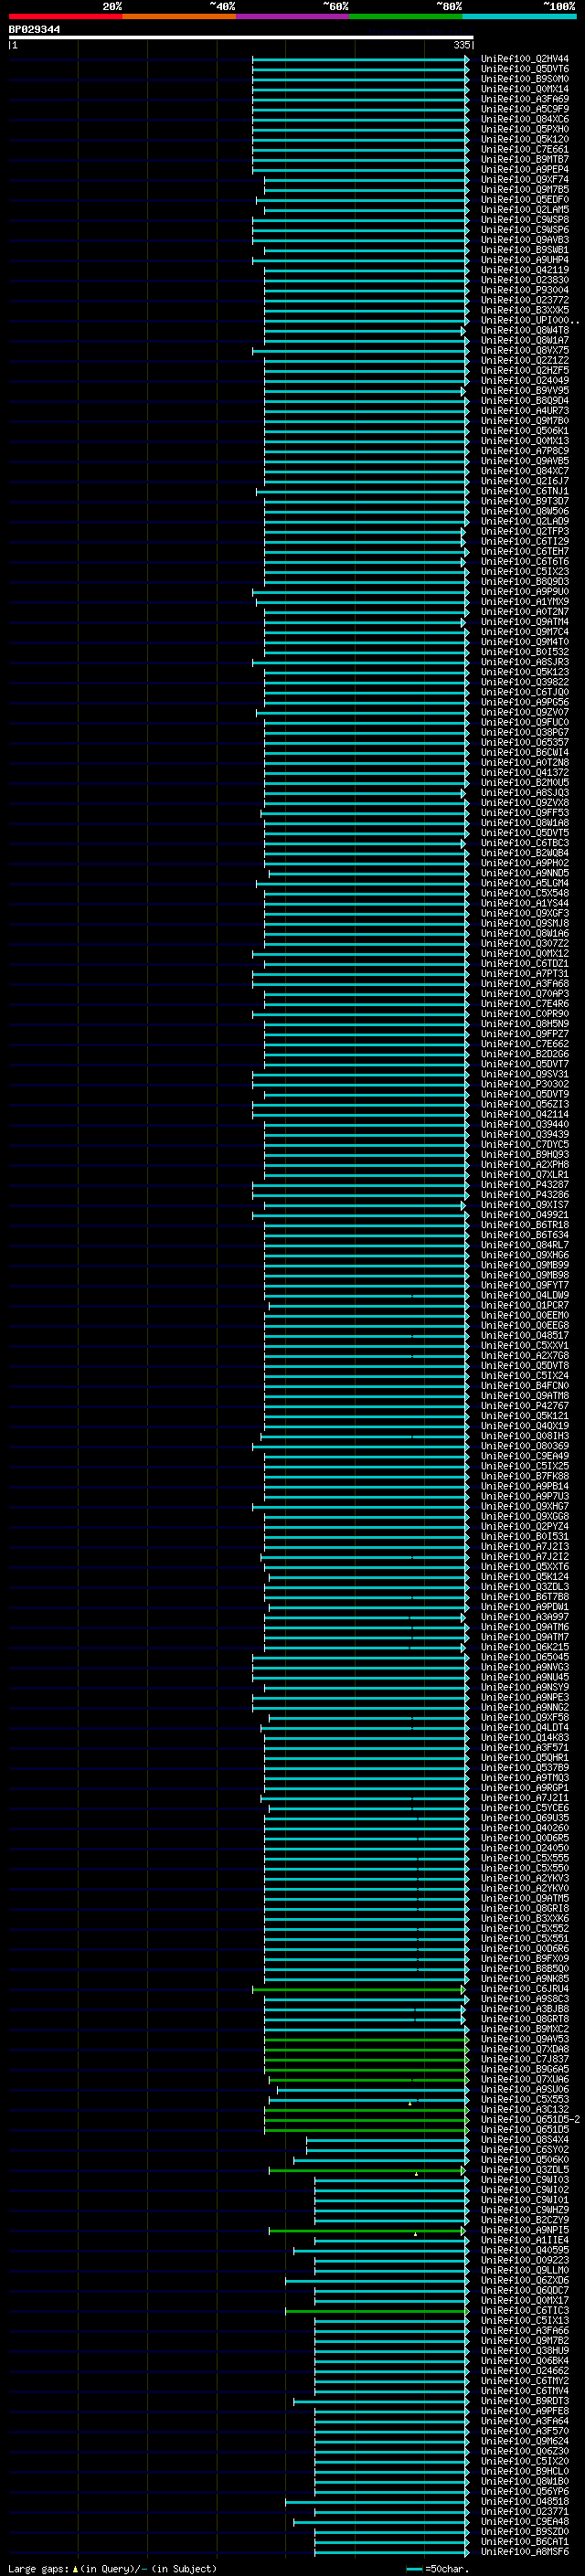Choose the UniRef100_Q2HZF5 entry

(525, 371)
